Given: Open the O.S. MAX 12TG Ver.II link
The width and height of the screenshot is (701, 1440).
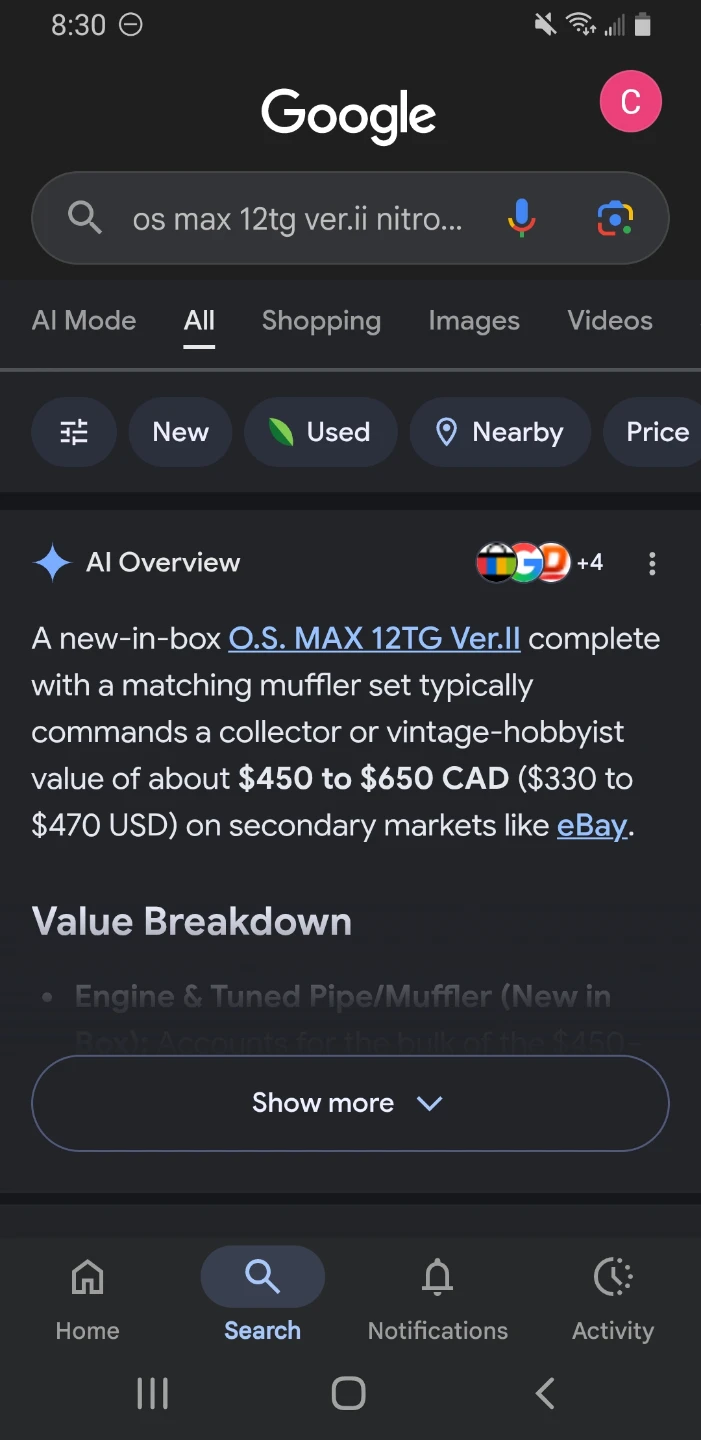Looking at the screenshot, I should point(374,639).
